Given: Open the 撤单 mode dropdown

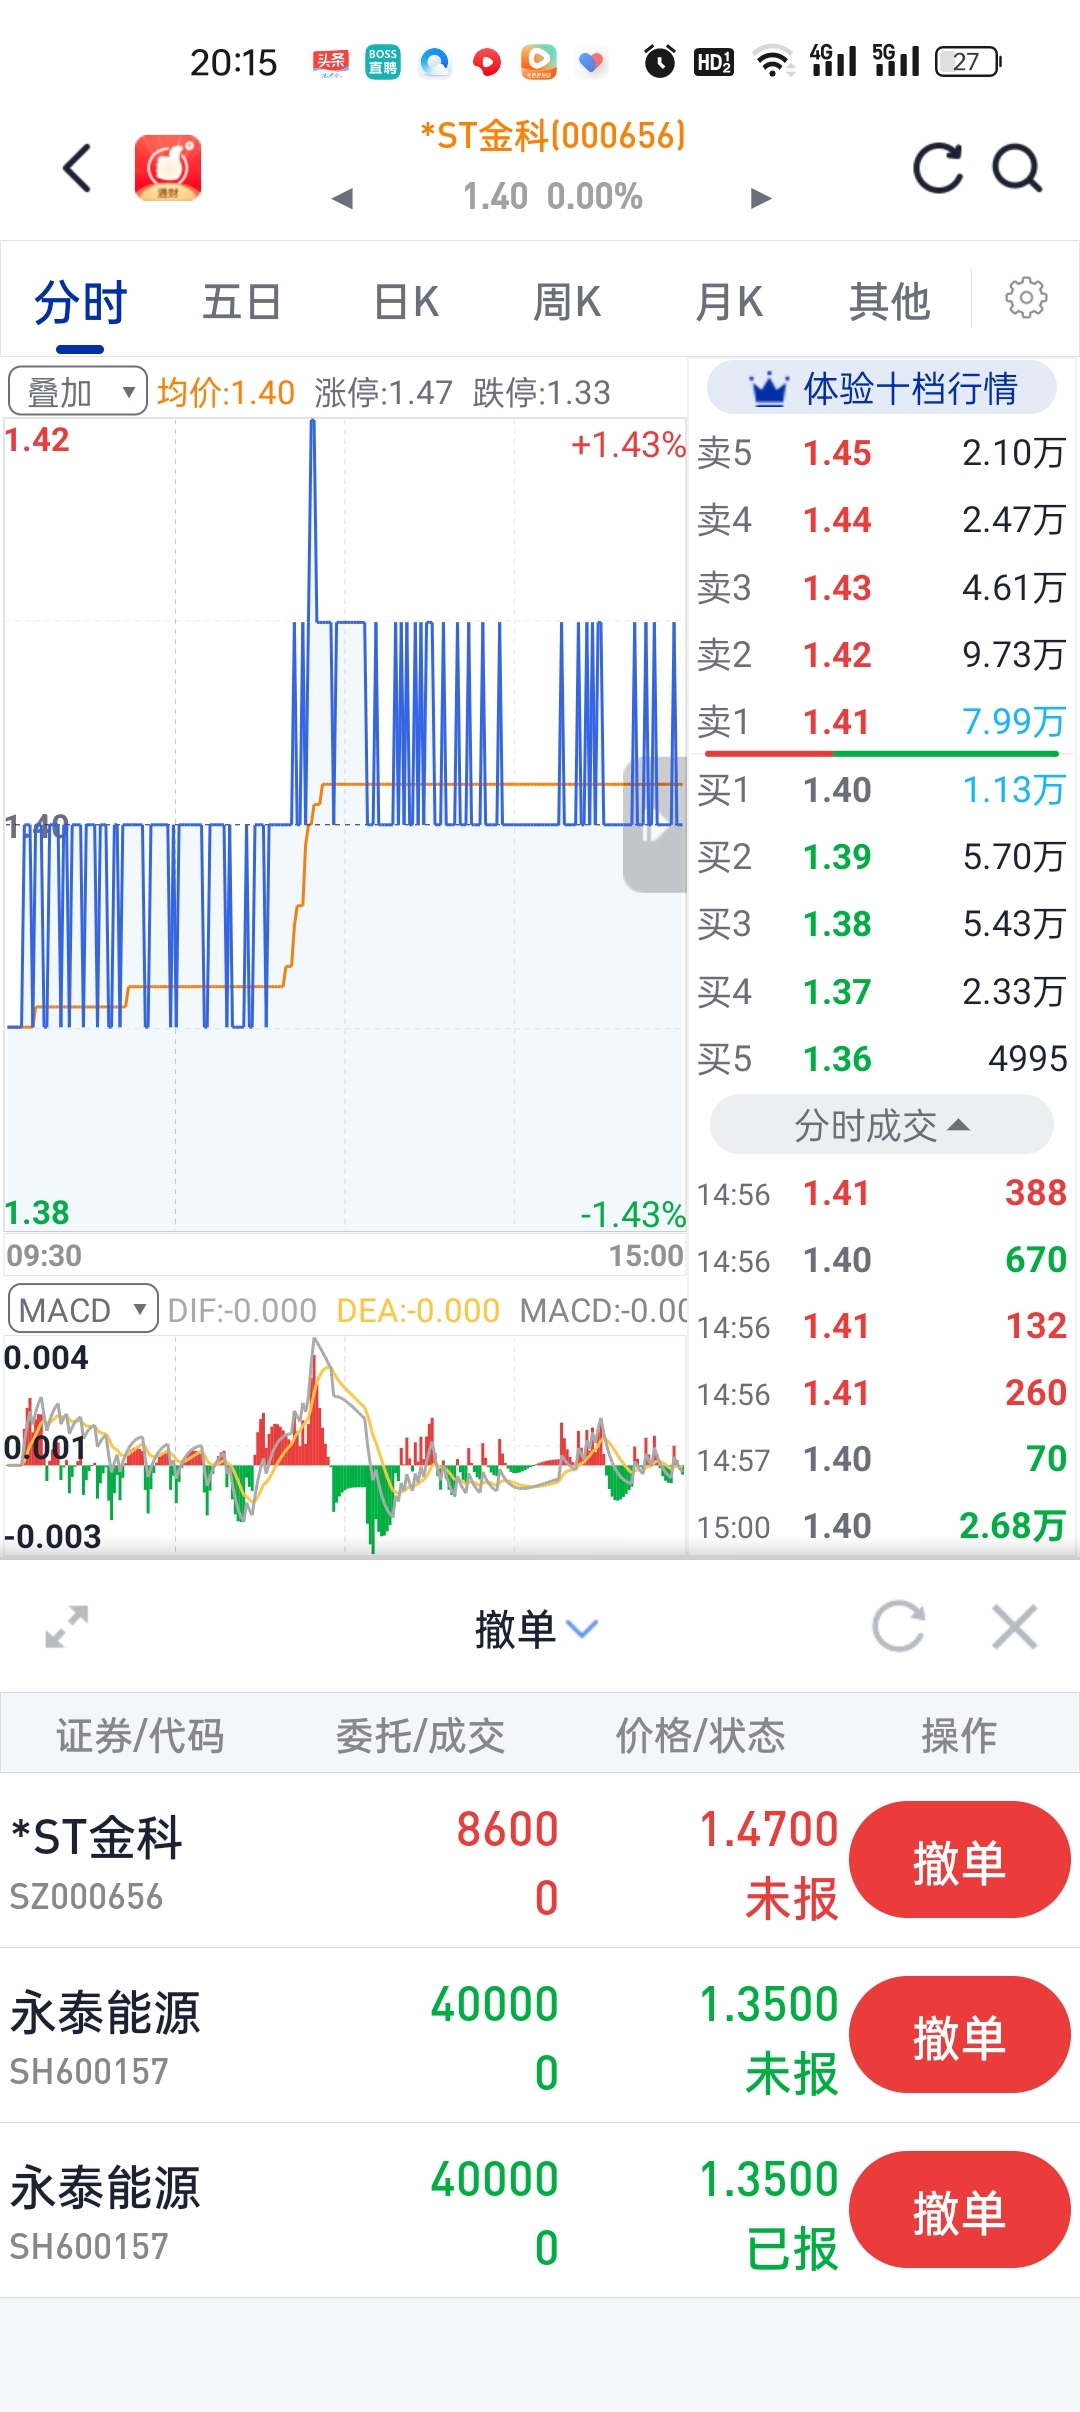Looking at the screenshot, I should coord(536,1629).
